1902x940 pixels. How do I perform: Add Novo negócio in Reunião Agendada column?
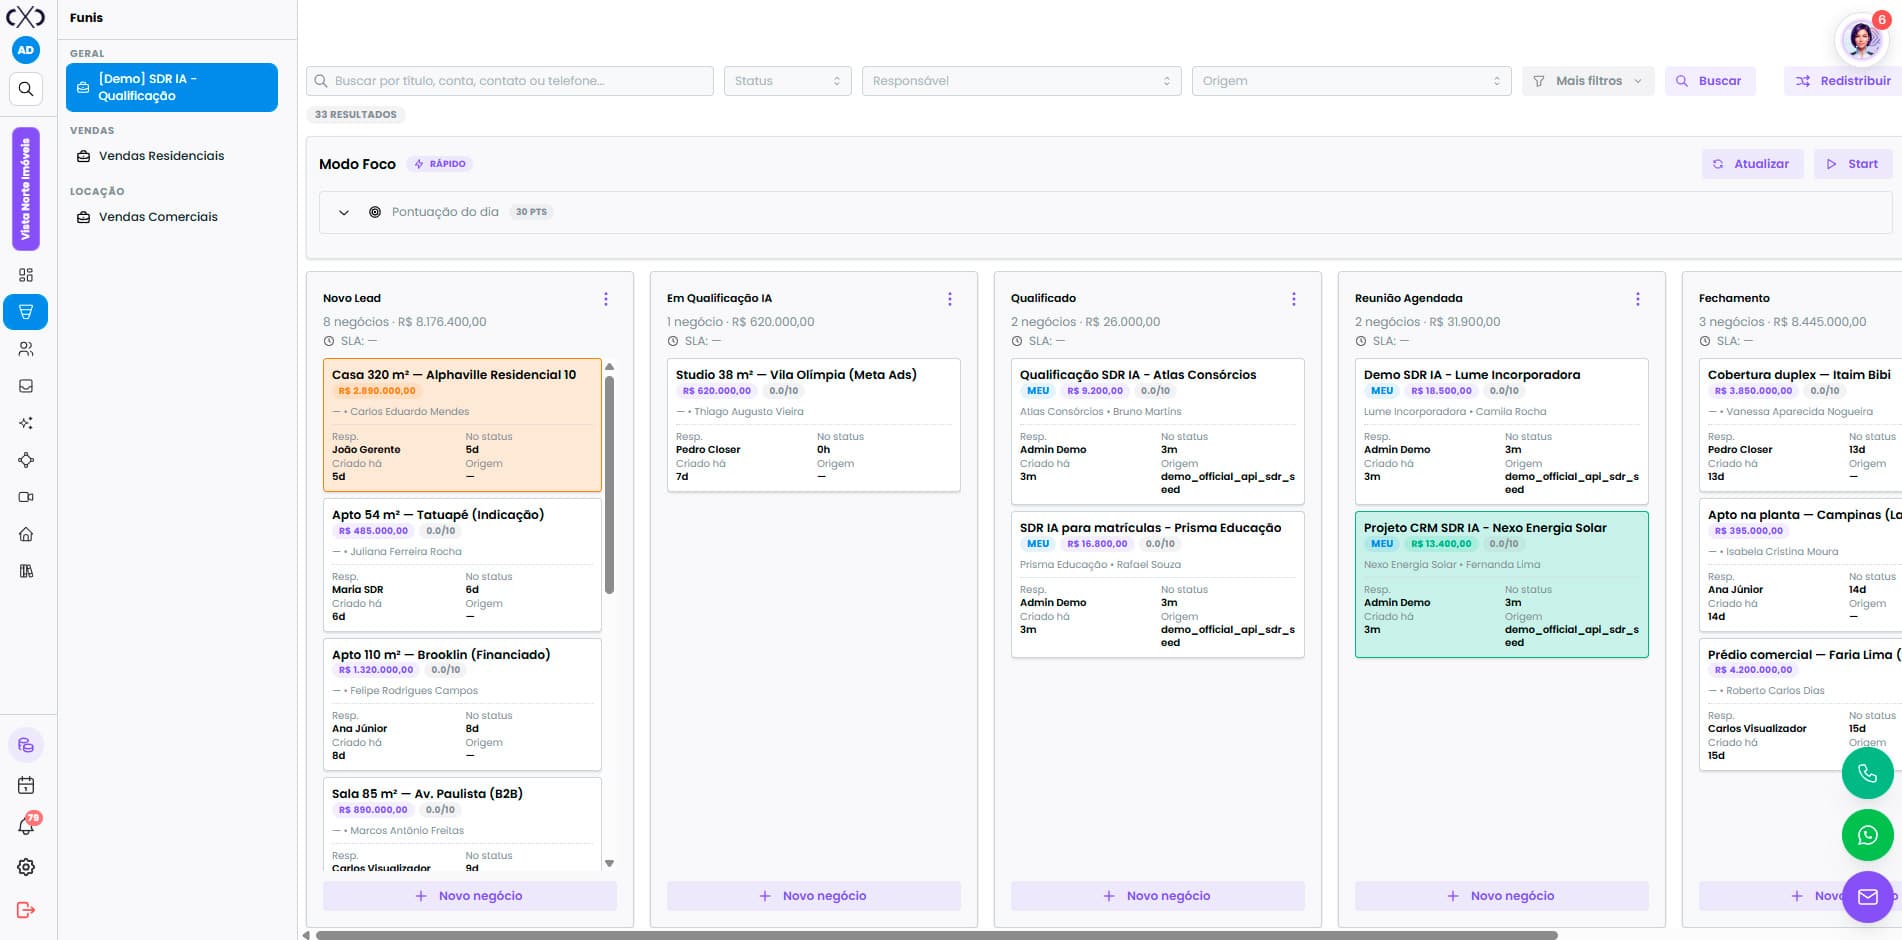(x=1501, y=896)
